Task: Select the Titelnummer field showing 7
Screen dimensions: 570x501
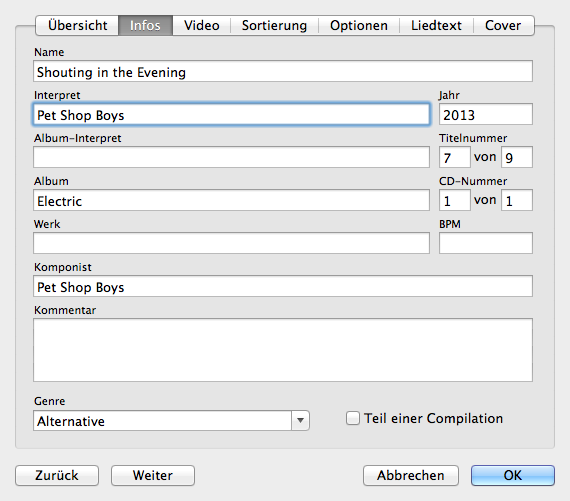Action: (x=454, y=157)
